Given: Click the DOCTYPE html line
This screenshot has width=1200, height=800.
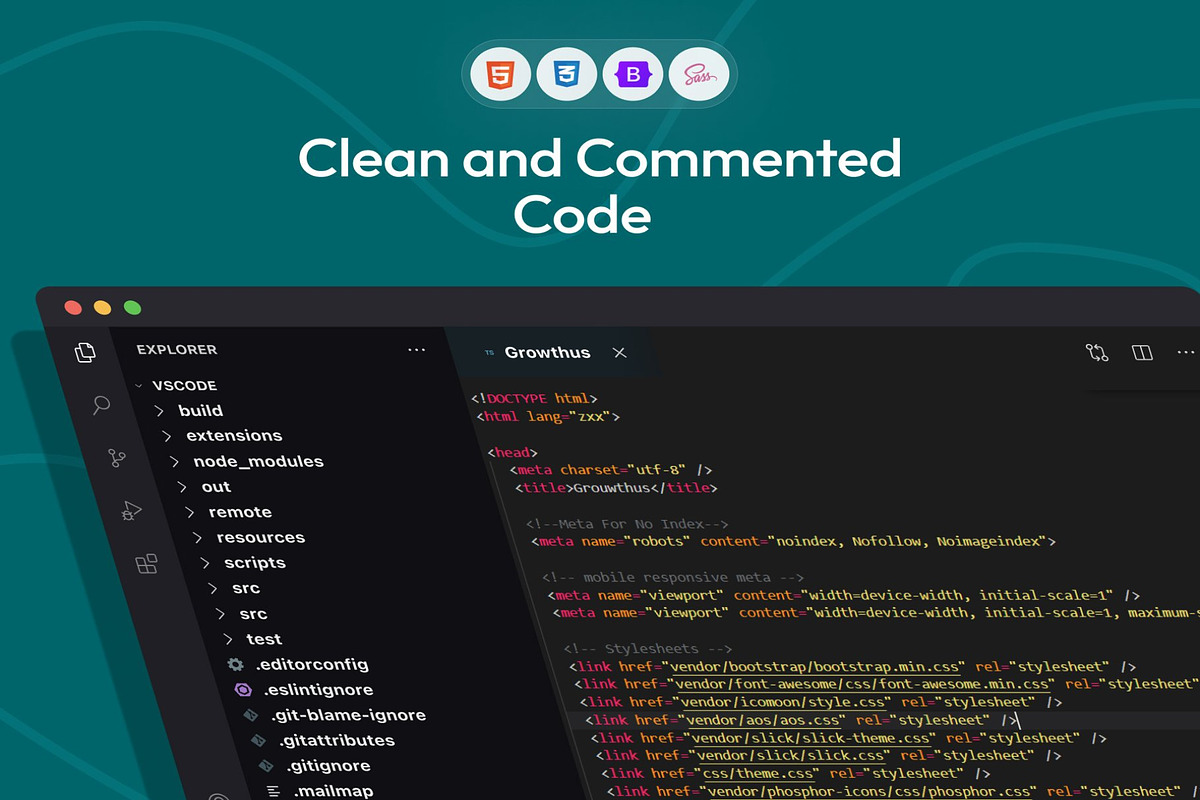Looking at the screenshot, I should click(534, 398).
